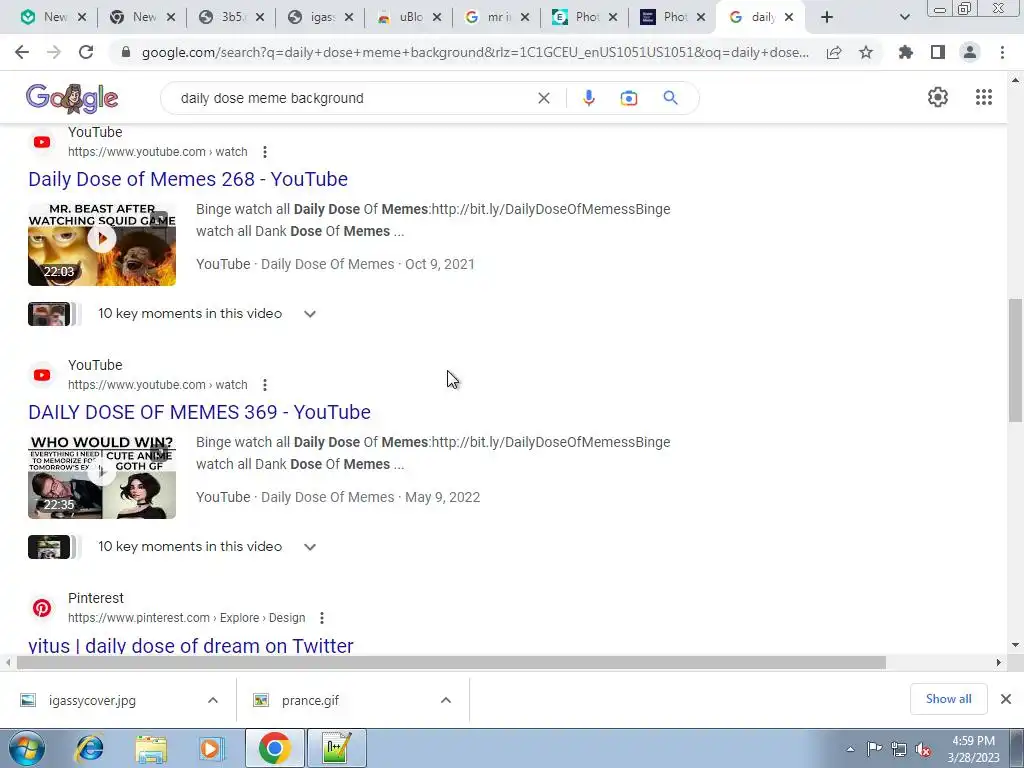Open igassycover.jpg from downloads bar
This screenshot has height=768, width=1024.
point(92,701)
